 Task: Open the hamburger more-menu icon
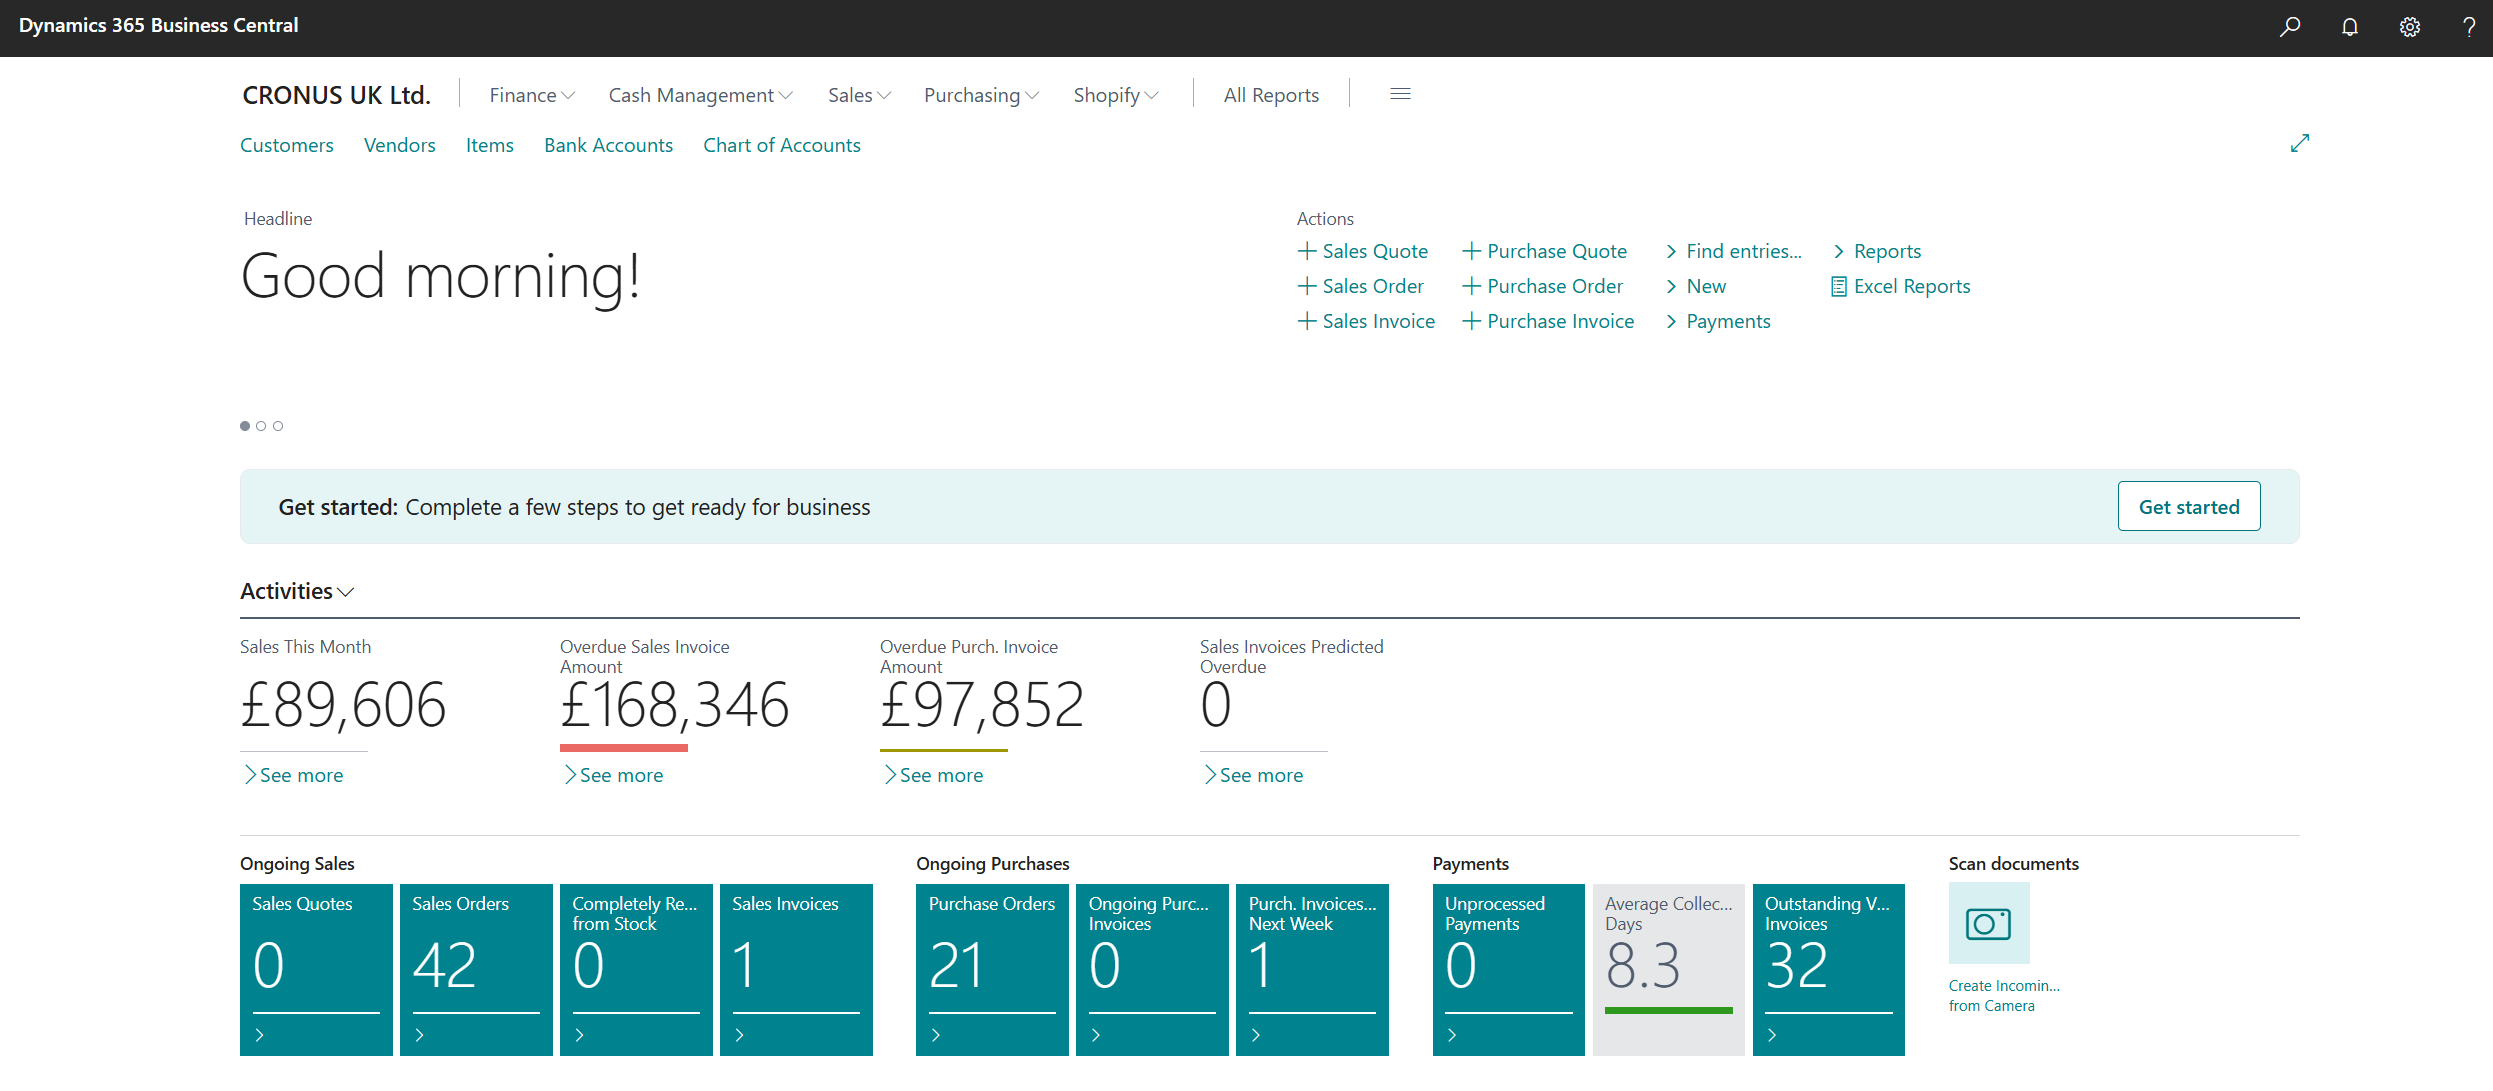coord(1400,94)
